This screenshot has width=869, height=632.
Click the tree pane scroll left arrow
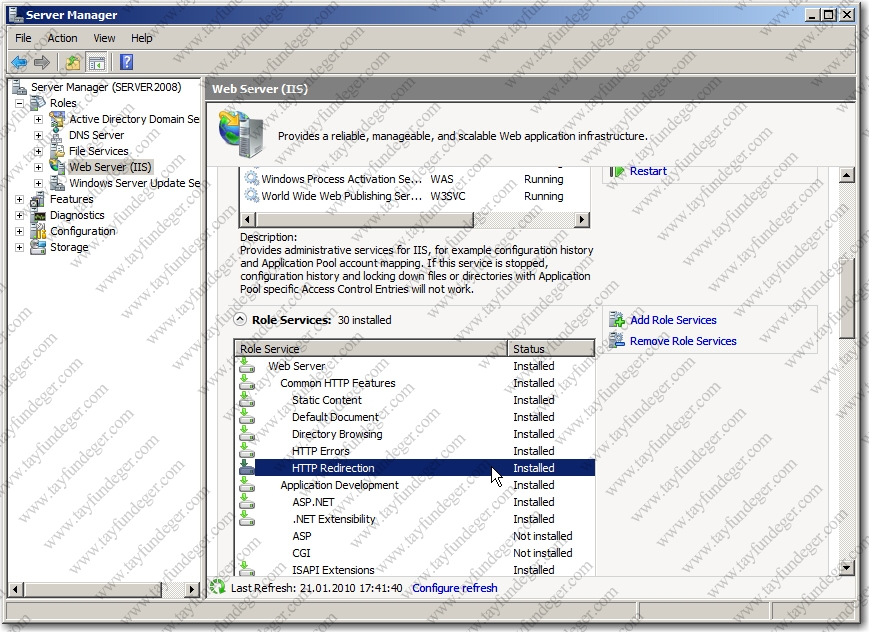[x=15, y=589]
